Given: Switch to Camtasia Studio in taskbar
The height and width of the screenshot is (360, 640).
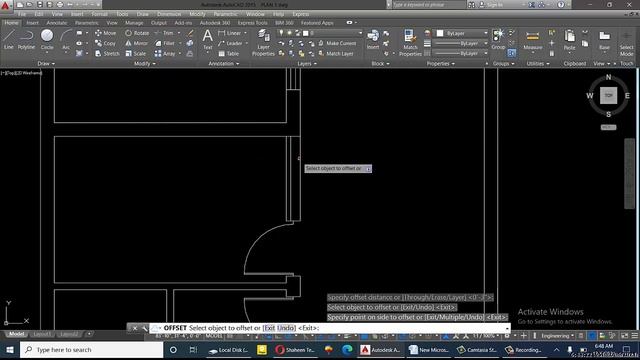Looking at the screenshot, I should pos(476,350).
